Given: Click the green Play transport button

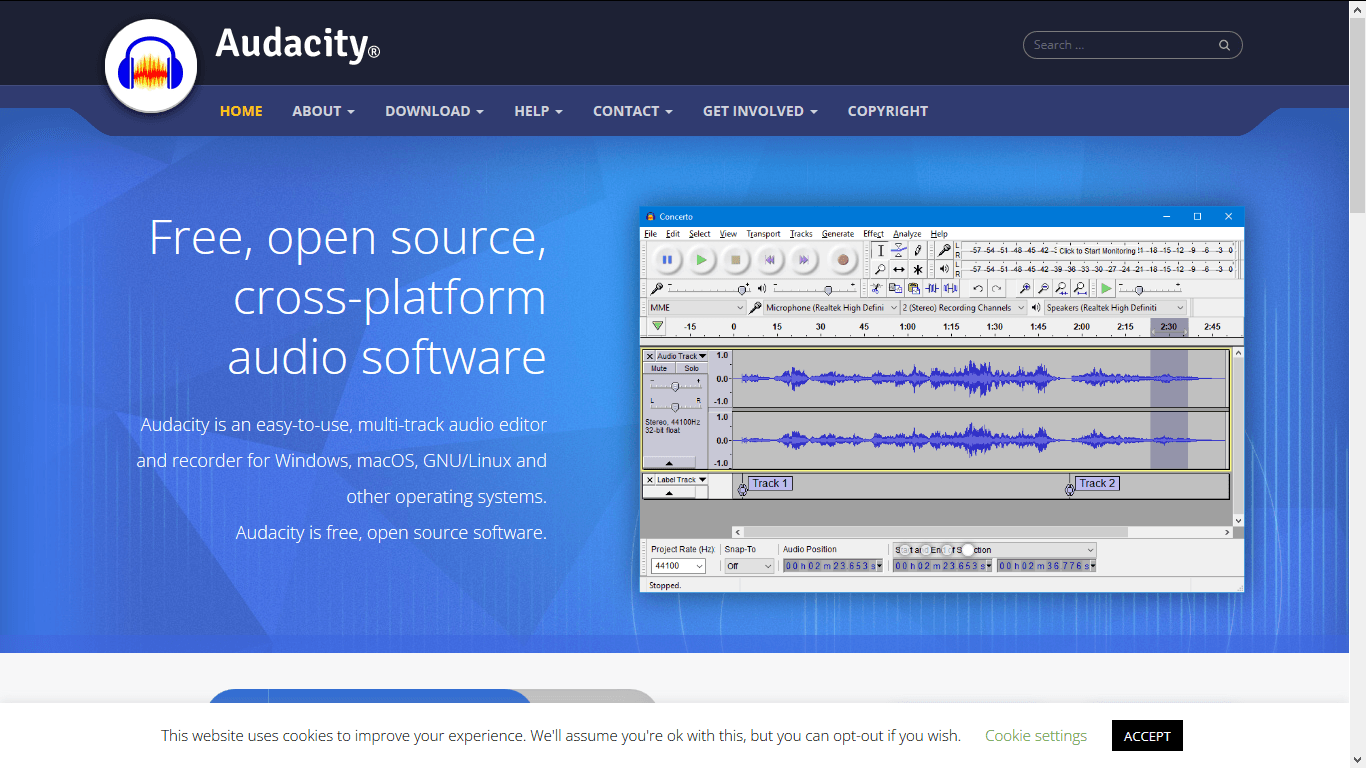Looking at the screenshot, I should 701,260.
